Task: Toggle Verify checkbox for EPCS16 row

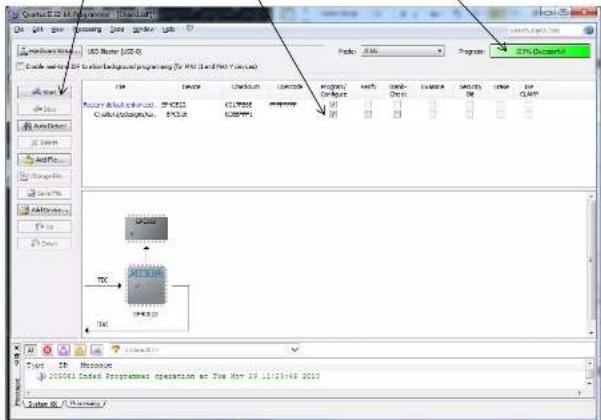Action: (x=368, y=114)
